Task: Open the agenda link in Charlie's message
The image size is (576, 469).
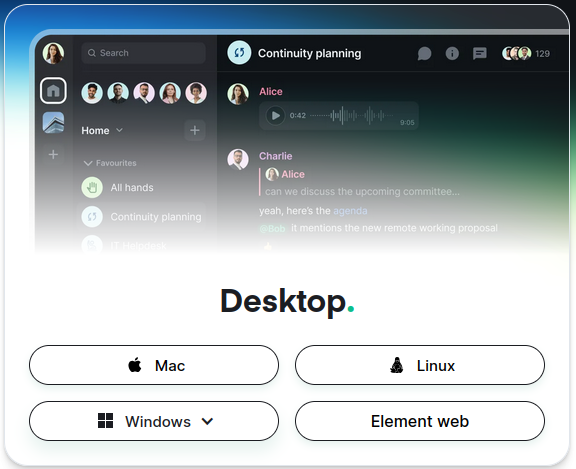Action: pyautogui.click(x=350, y=211)
